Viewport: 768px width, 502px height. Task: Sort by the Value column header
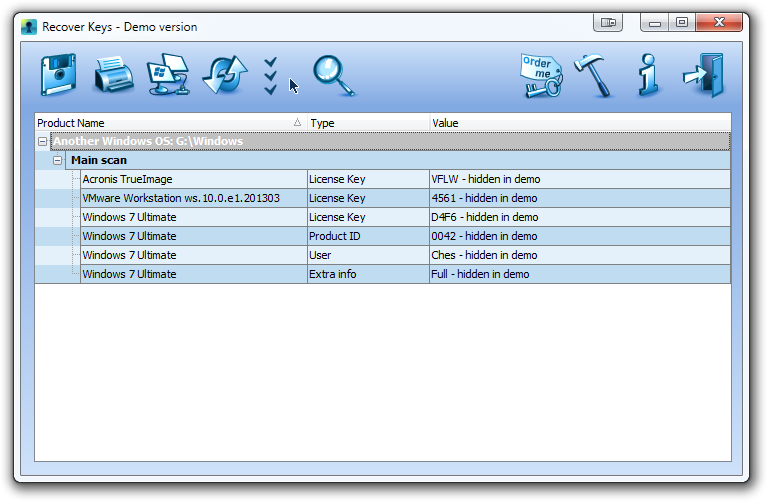pyautogui.click(x=580, y=123)
